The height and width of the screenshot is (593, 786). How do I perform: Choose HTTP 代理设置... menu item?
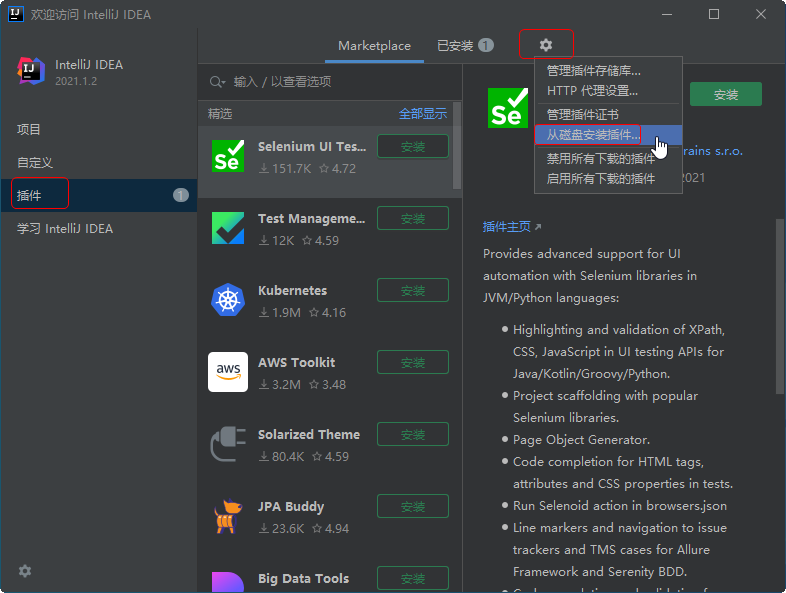click(608, 91)
